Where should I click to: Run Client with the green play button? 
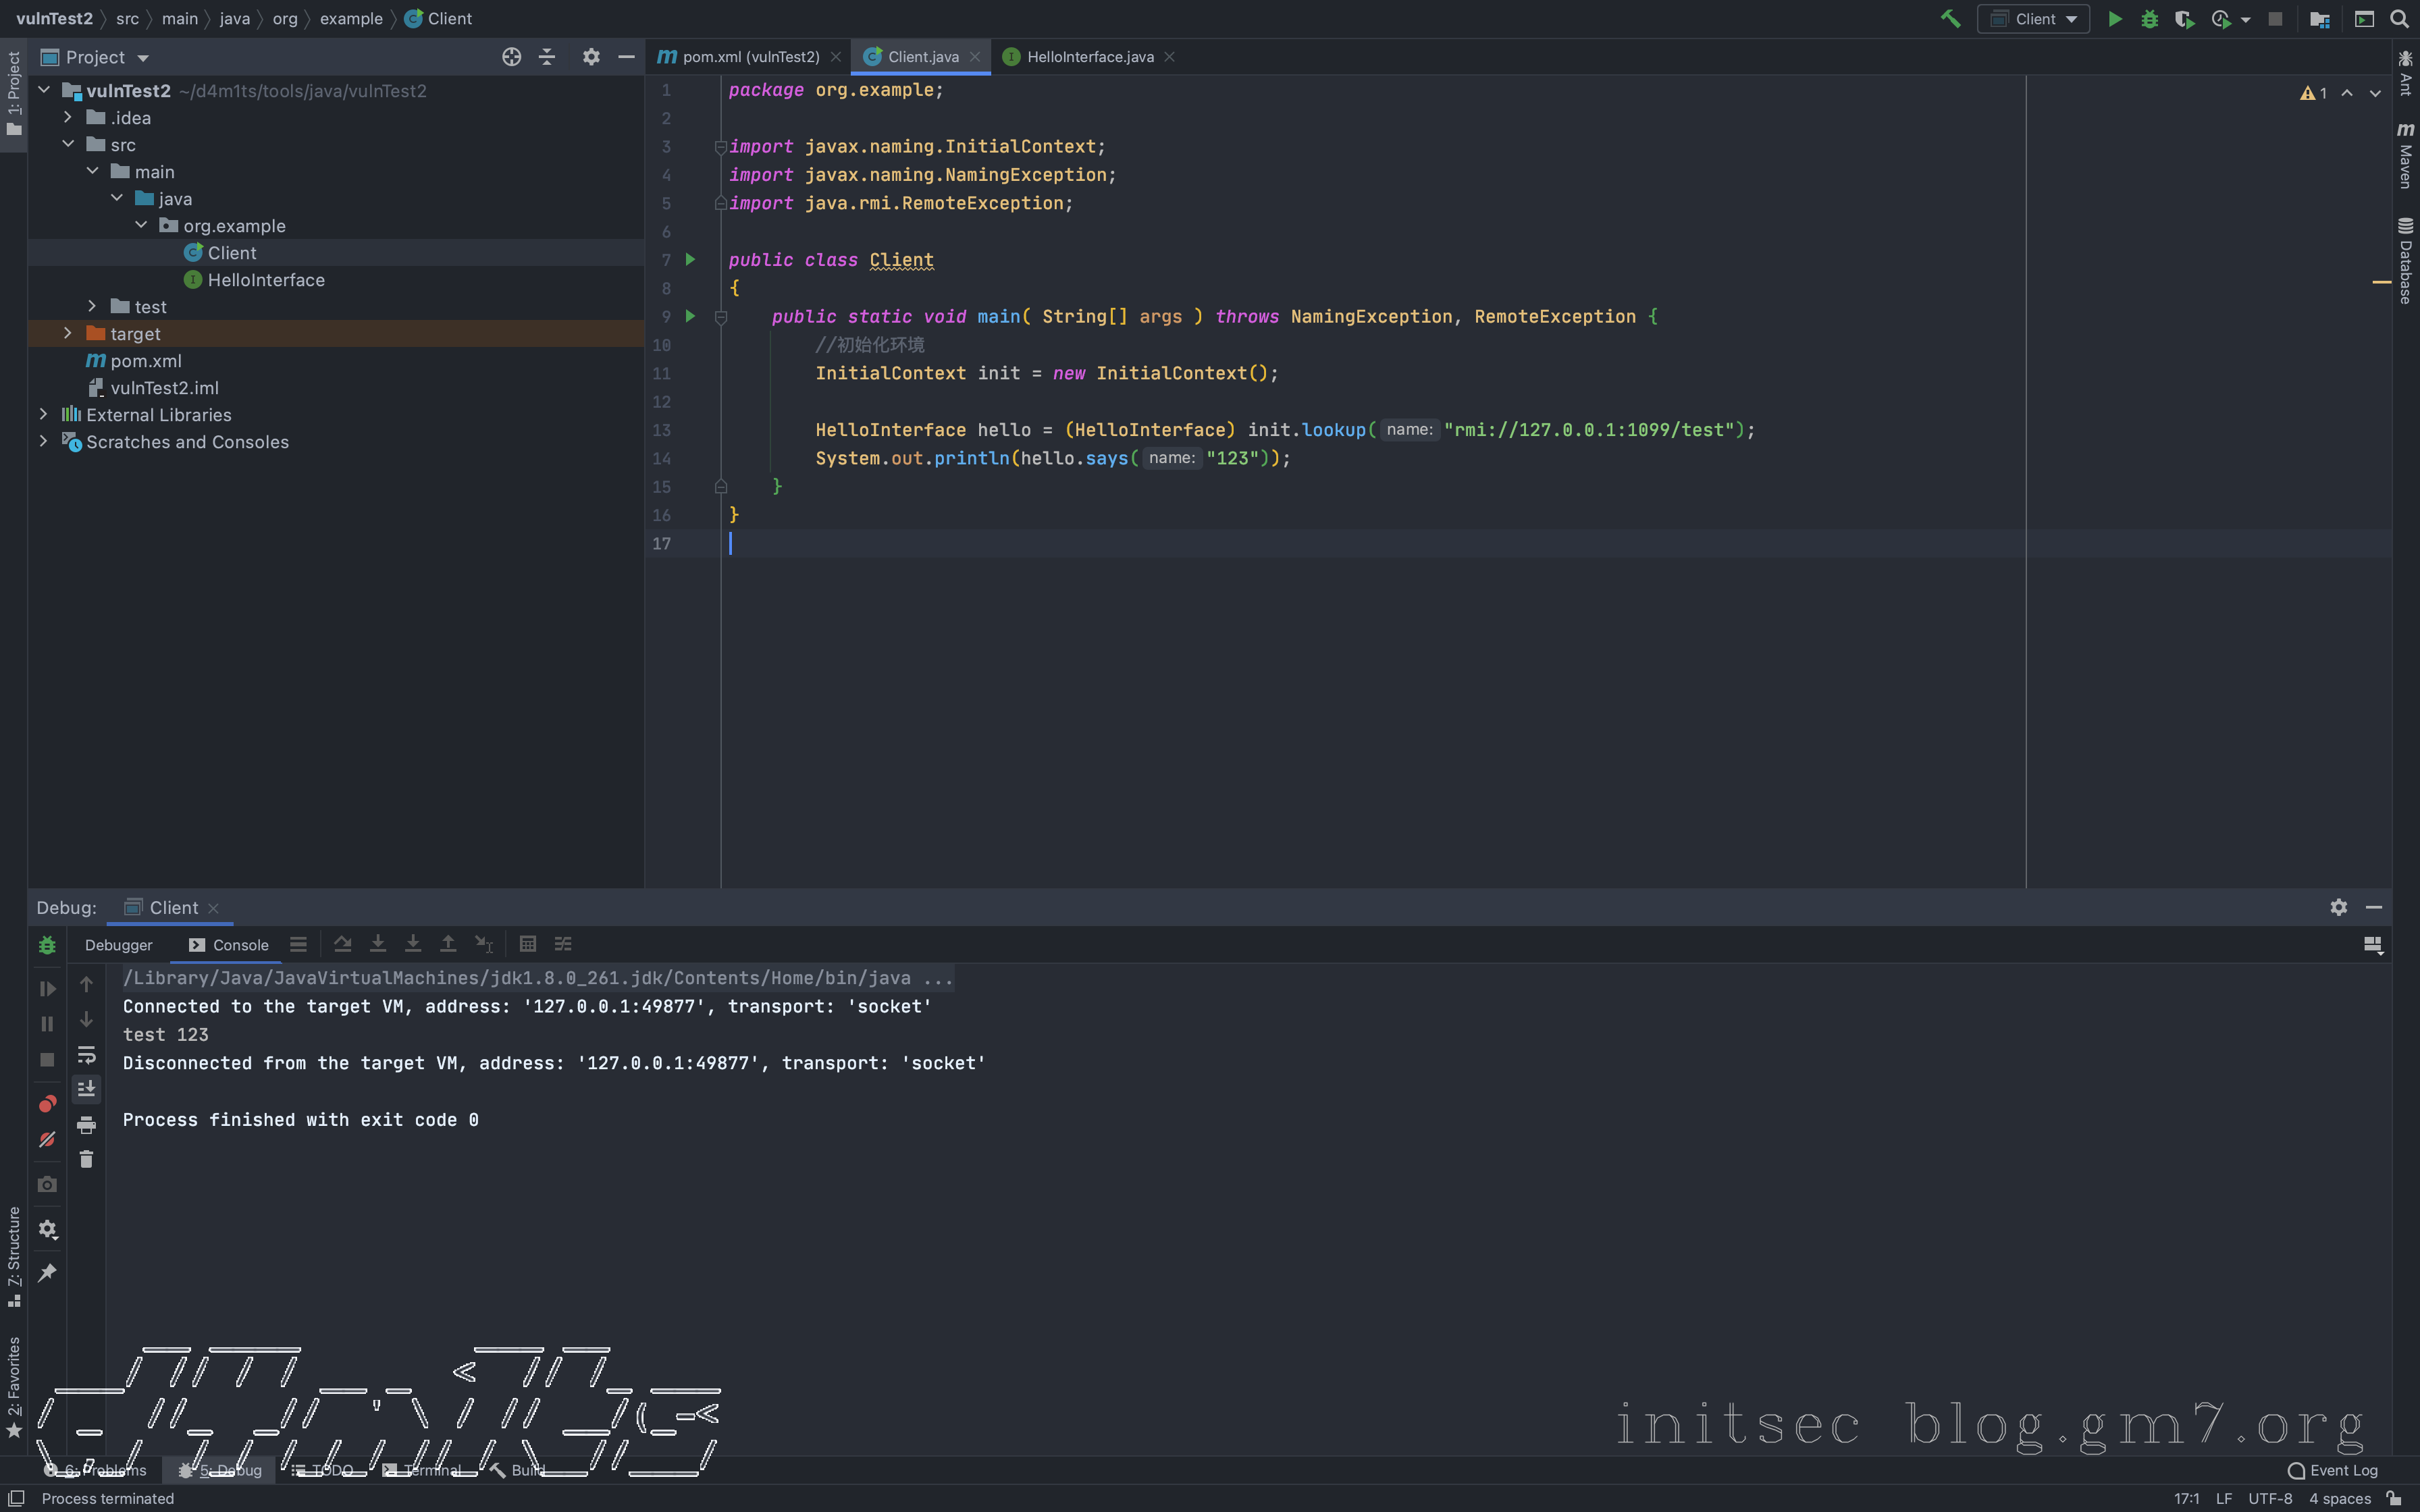click(2115, 19)
